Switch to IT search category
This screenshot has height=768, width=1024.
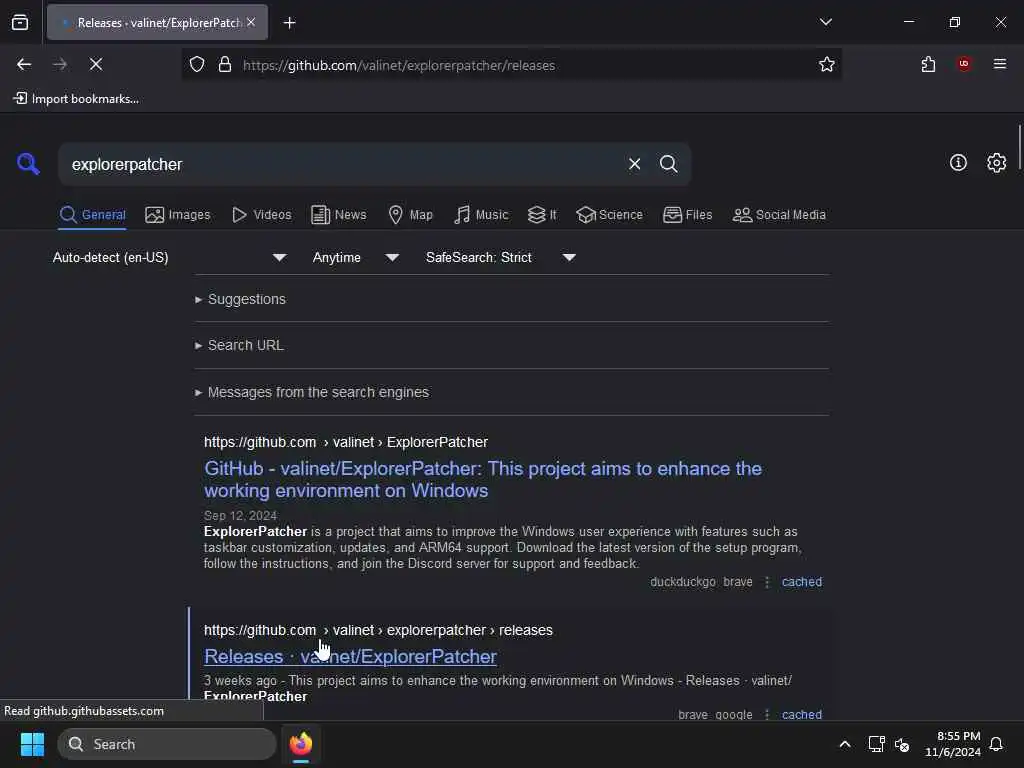point(542,215)
